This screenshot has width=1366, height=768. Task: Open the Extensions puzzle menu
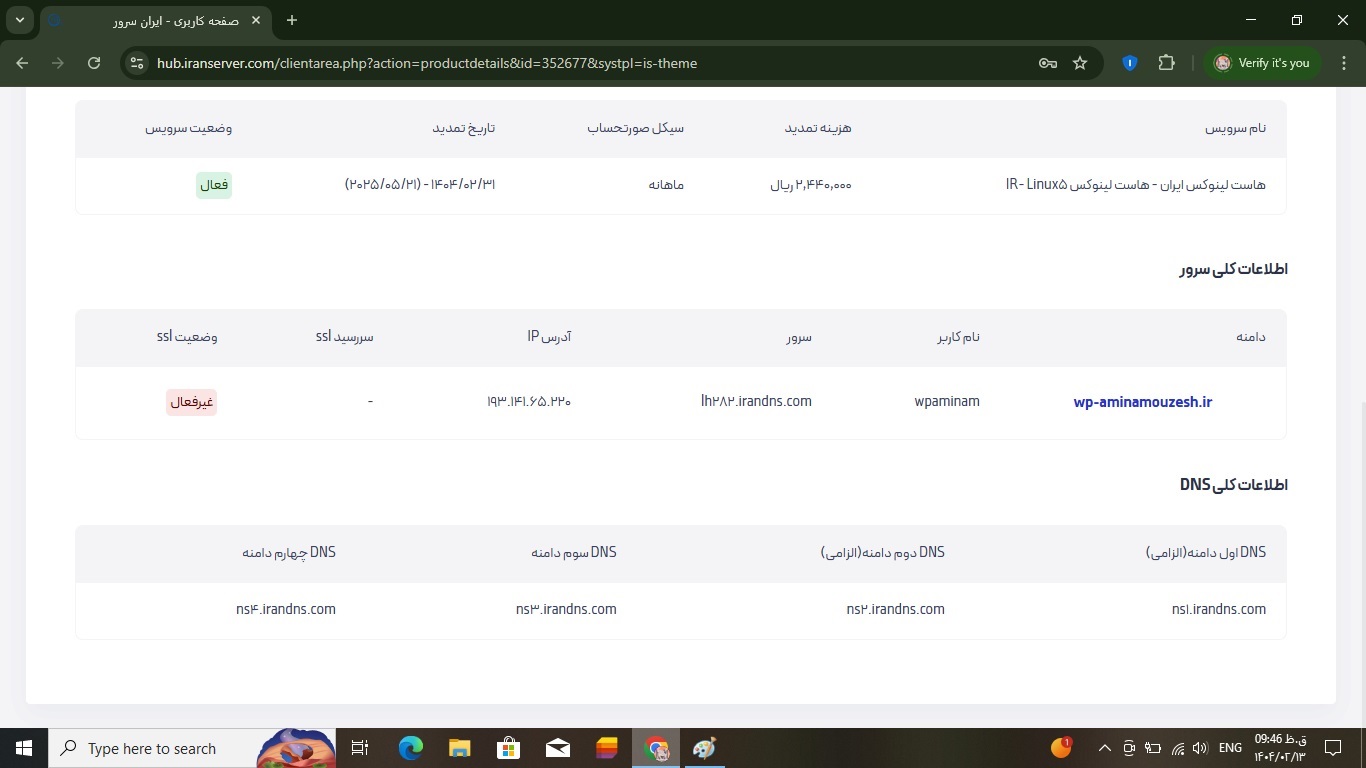[1166, 63]
